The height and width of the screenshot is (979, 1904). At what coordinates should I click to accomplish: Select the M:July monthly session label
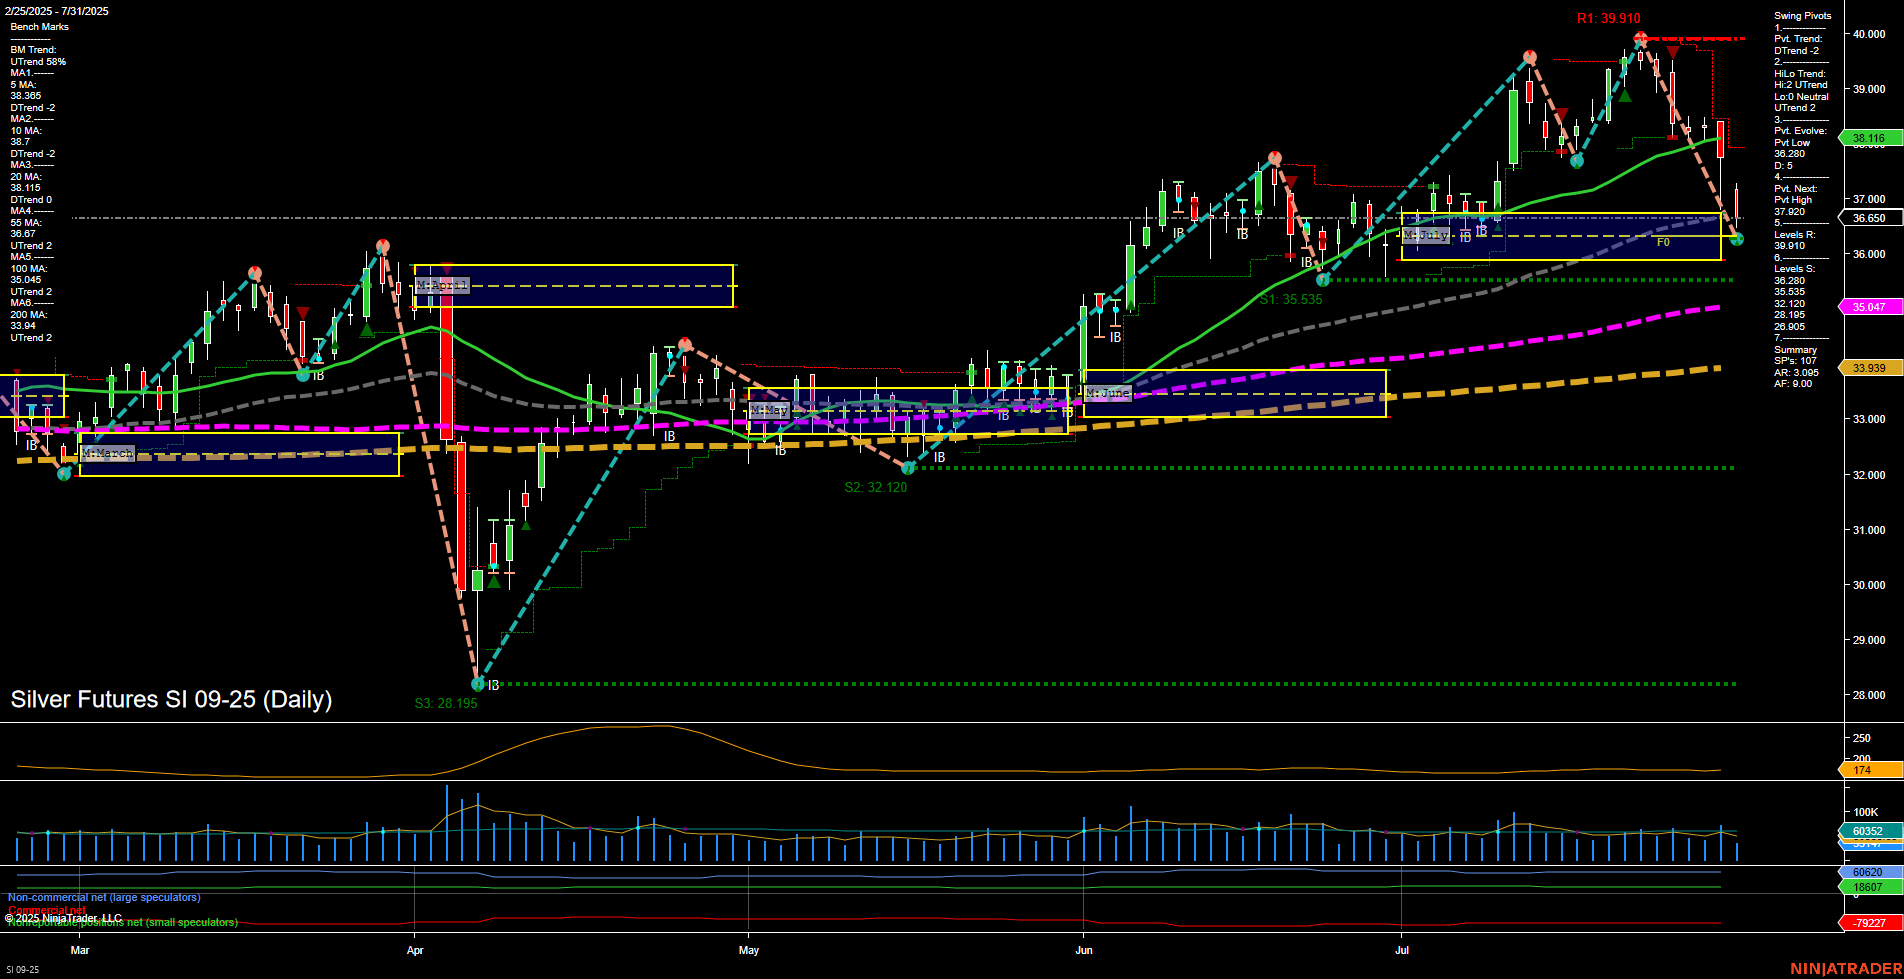1426,235
